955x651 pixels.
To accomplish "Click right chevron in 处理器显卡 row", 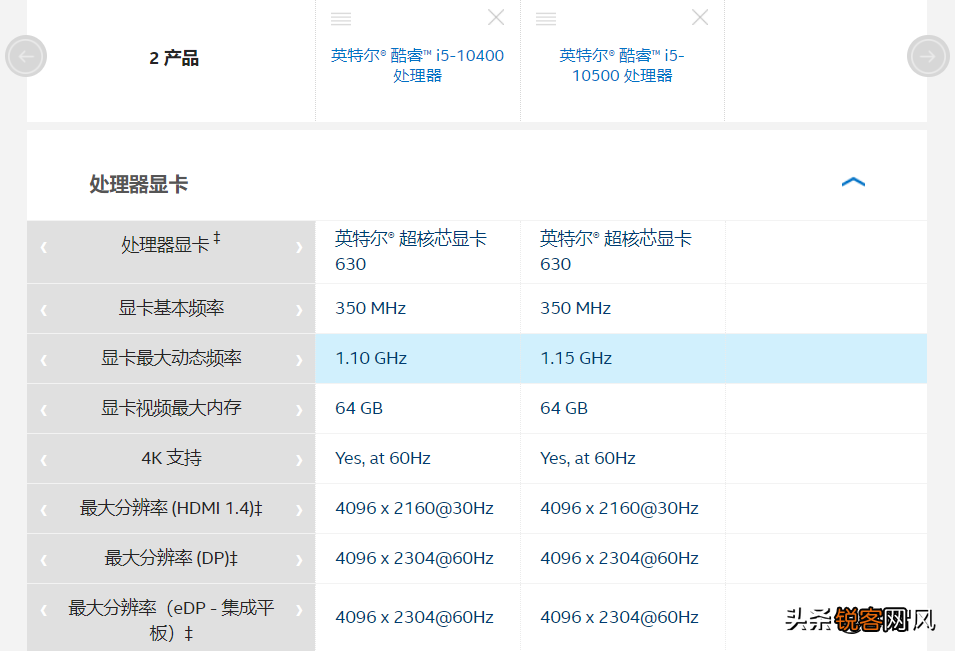I will click(298, 247).
